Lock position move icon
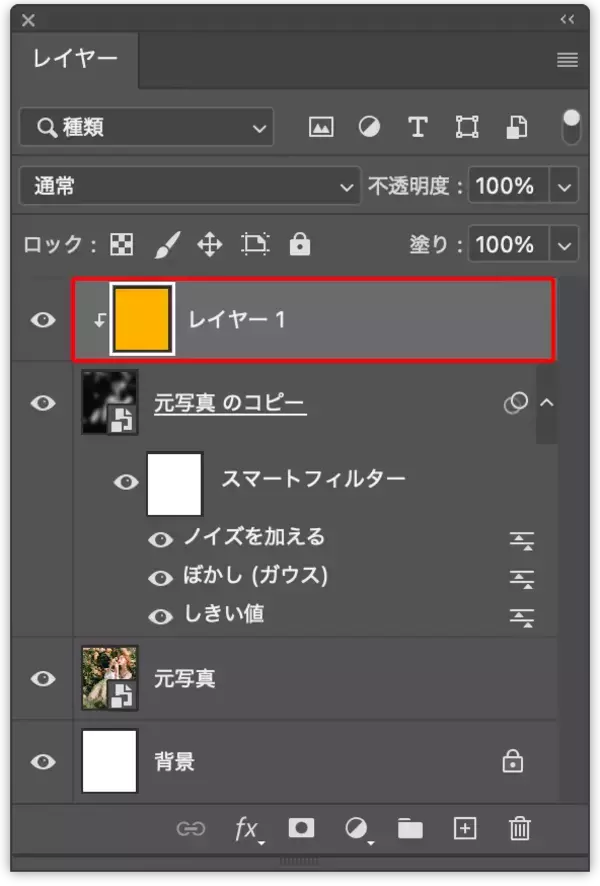Viewport: 600px width, 886px height. [210, 245]
